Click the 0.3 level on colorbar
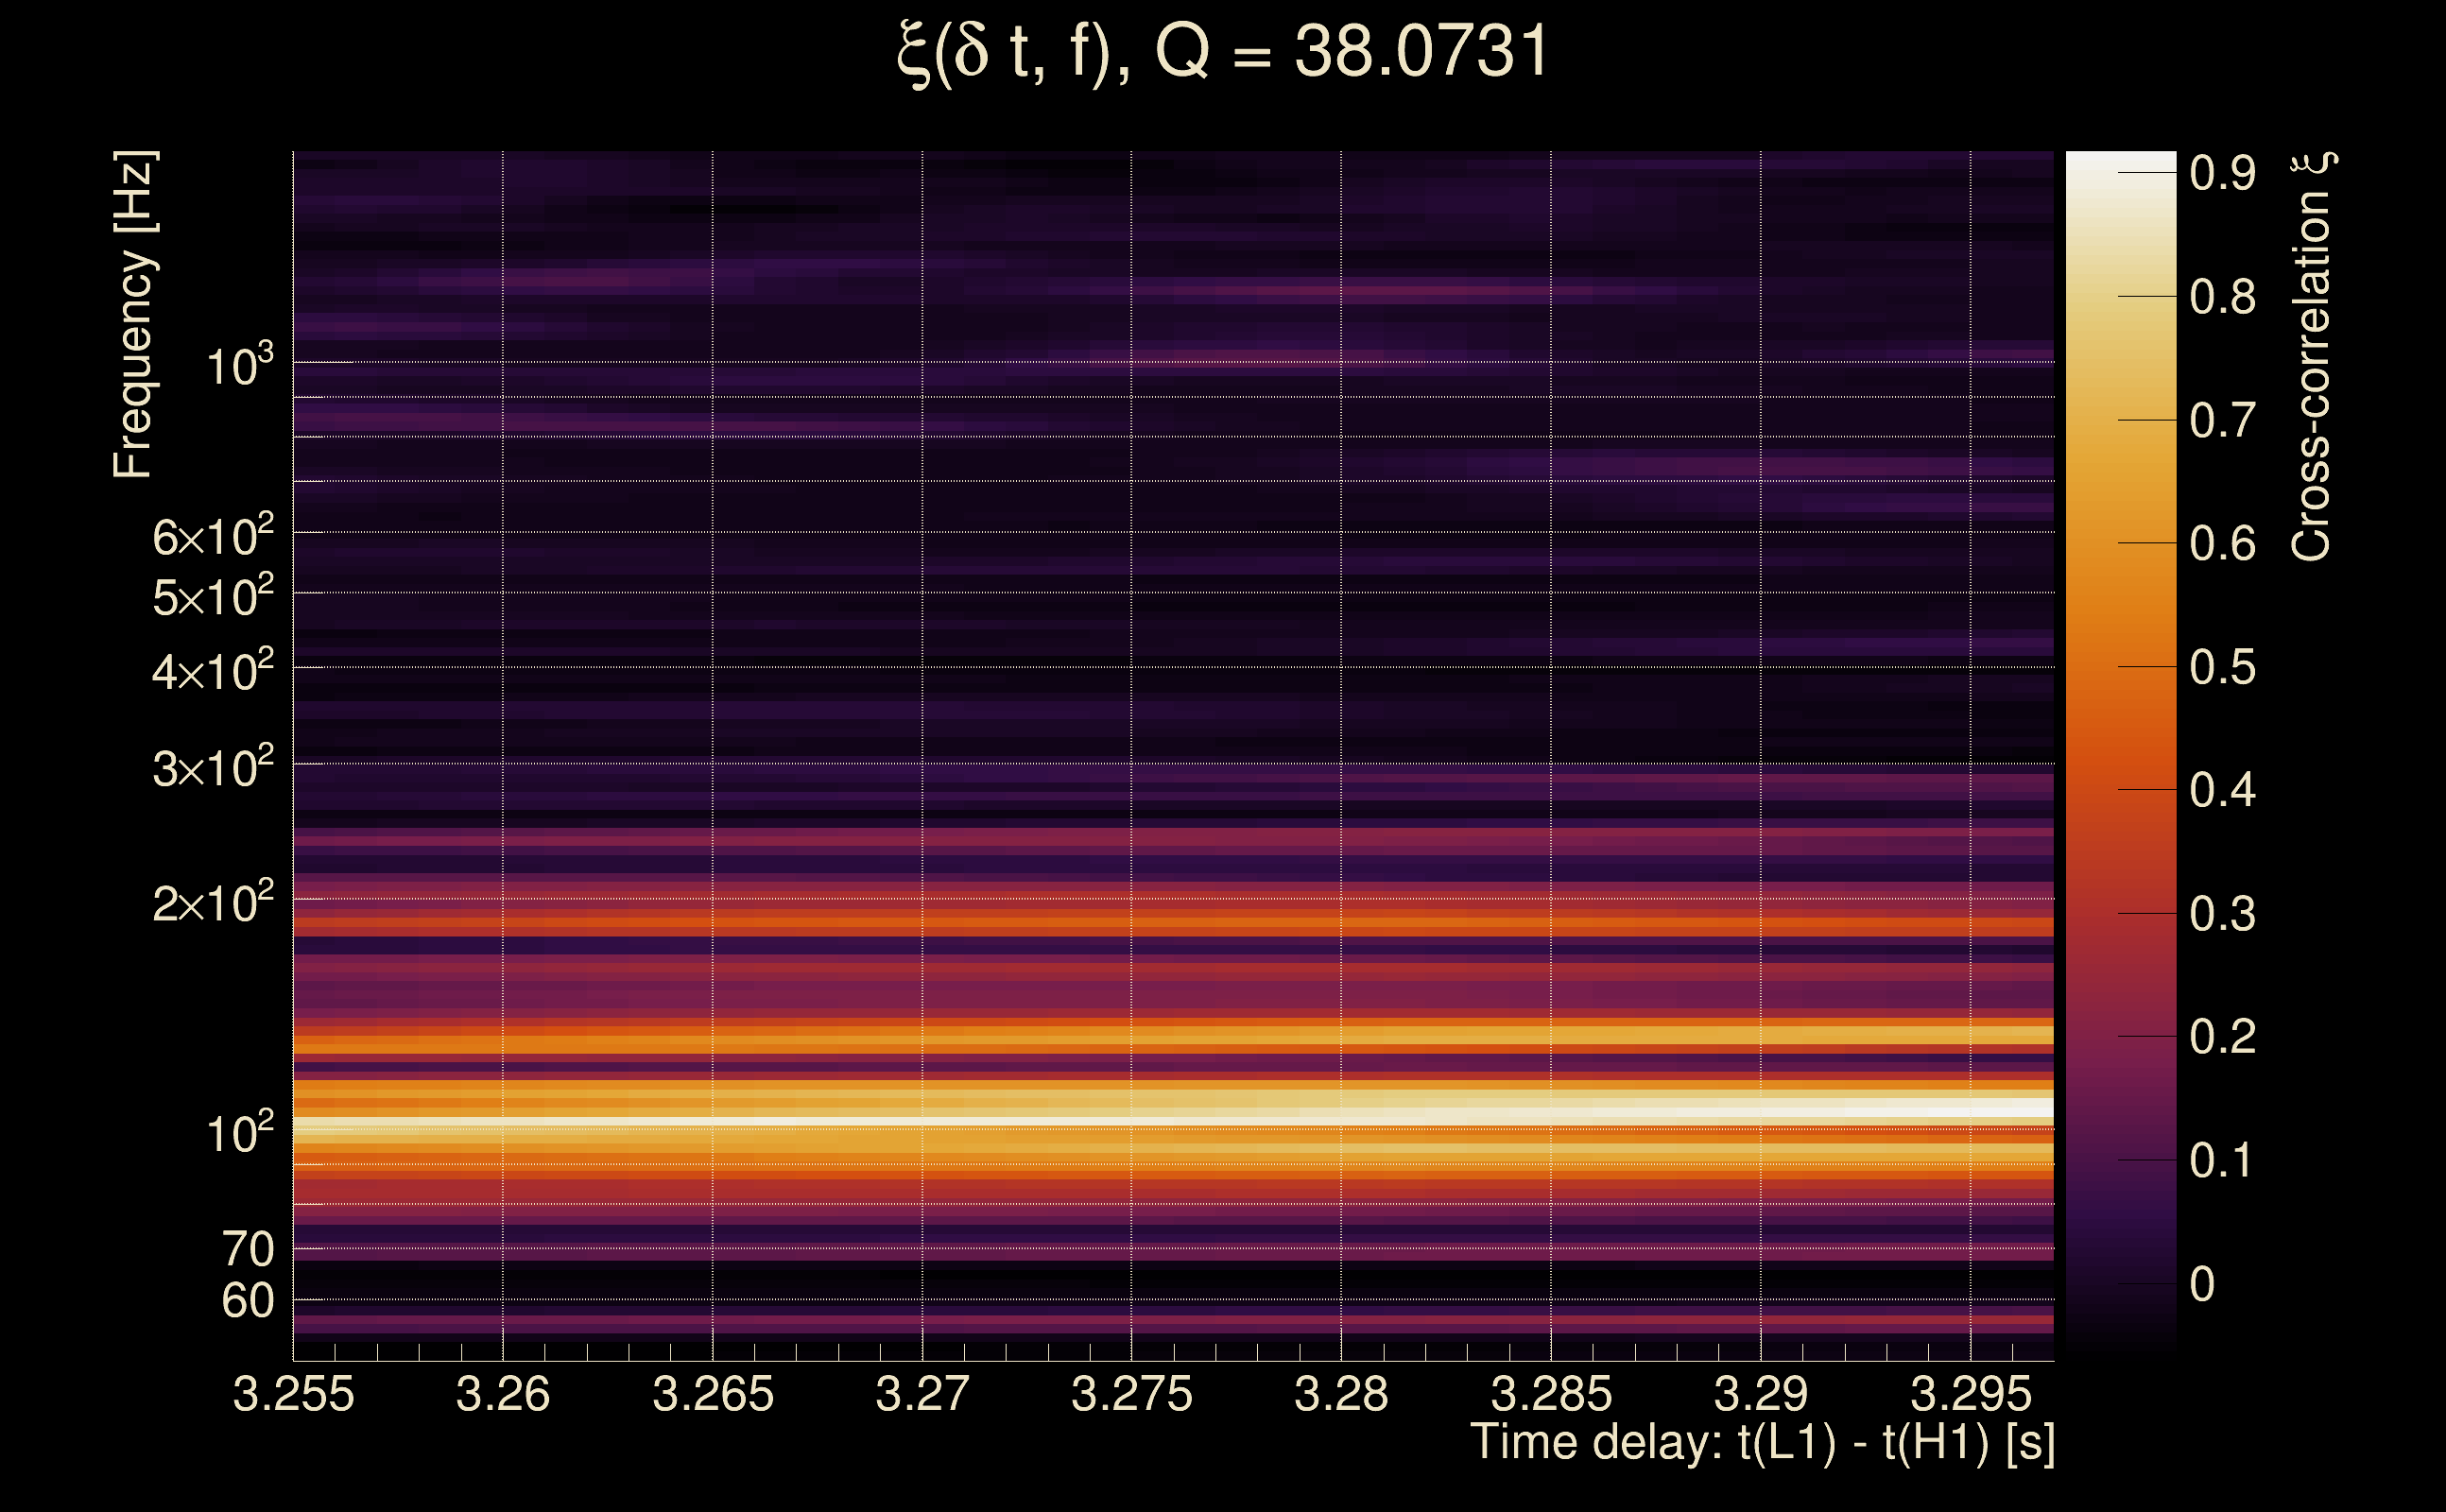 2222,914
